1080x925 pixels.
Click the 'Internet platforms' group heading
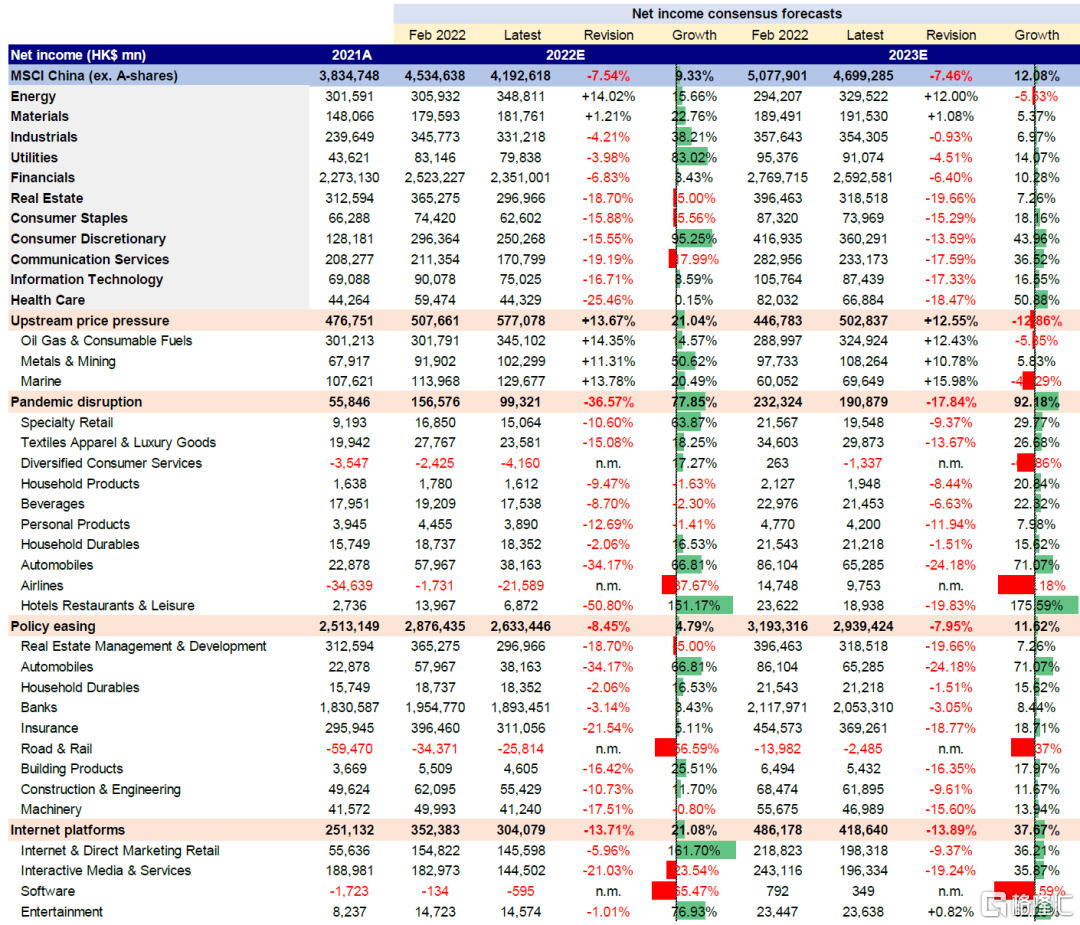coord(68,830)
